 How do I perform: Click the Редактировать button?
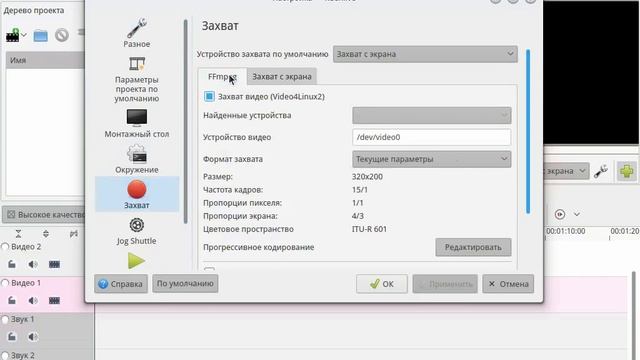tap(473, 247)
